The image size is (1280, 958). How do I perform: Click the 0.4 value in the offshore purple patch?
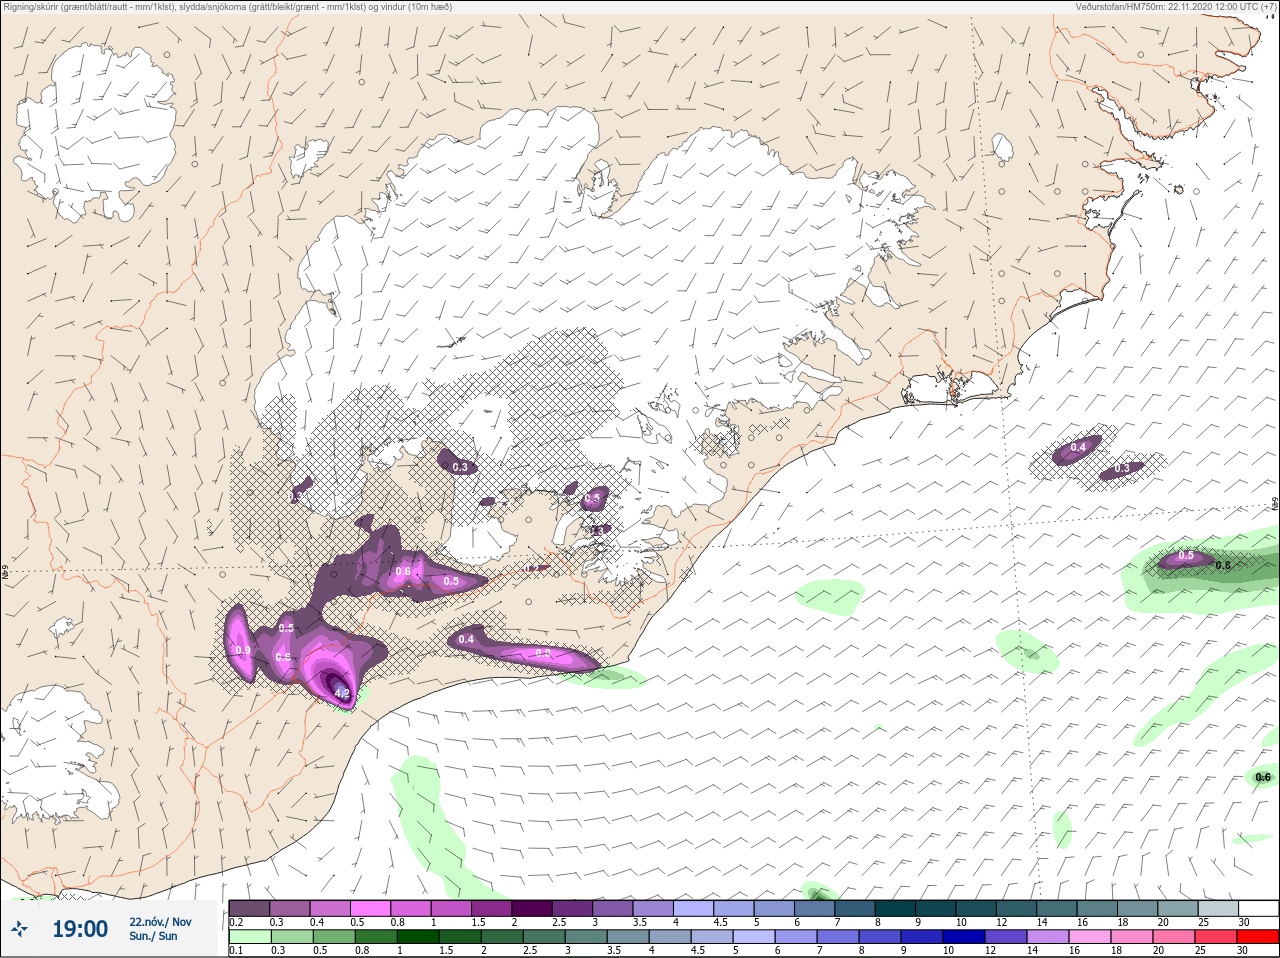click(x=1078, y=448)
